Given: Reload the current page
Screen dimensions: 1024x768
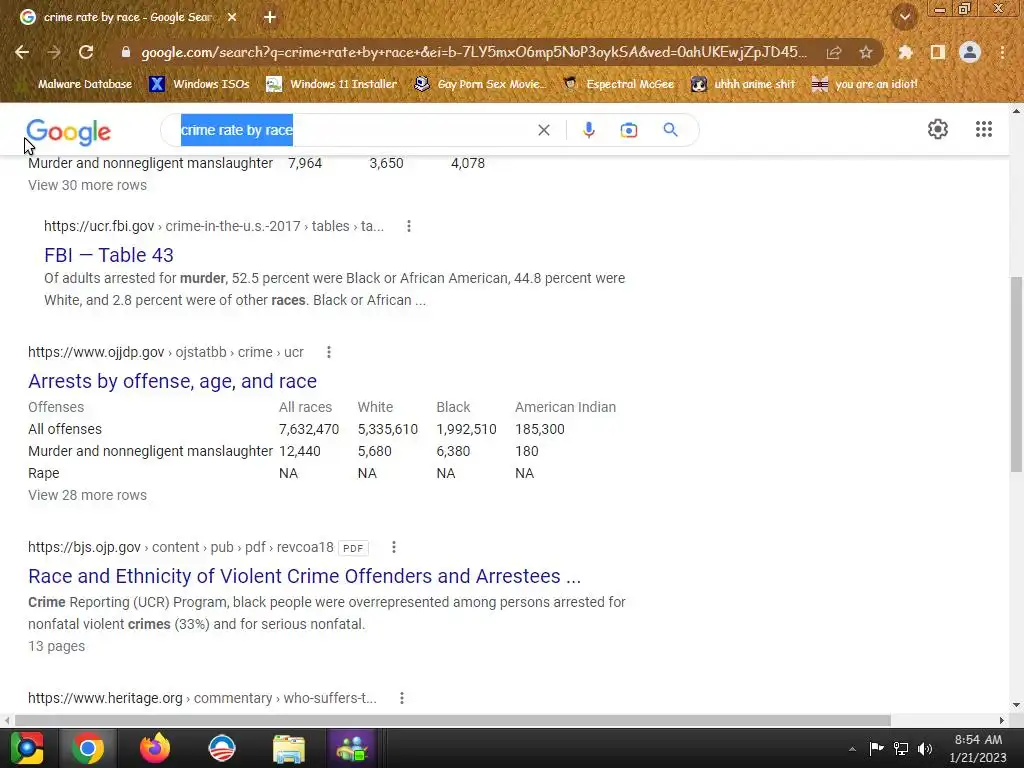Looking at the screenshot, I should pos(86,52).
